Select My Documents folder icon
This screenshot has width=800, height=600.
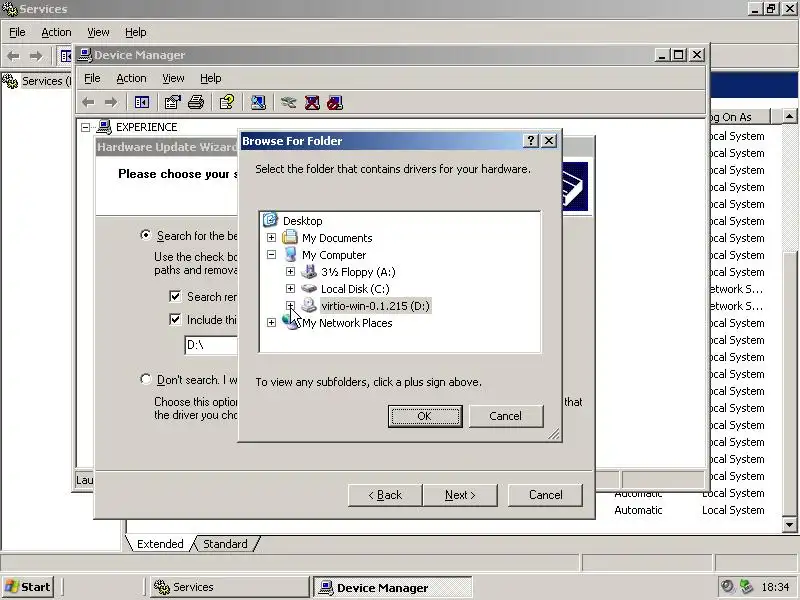click(290, 237)
